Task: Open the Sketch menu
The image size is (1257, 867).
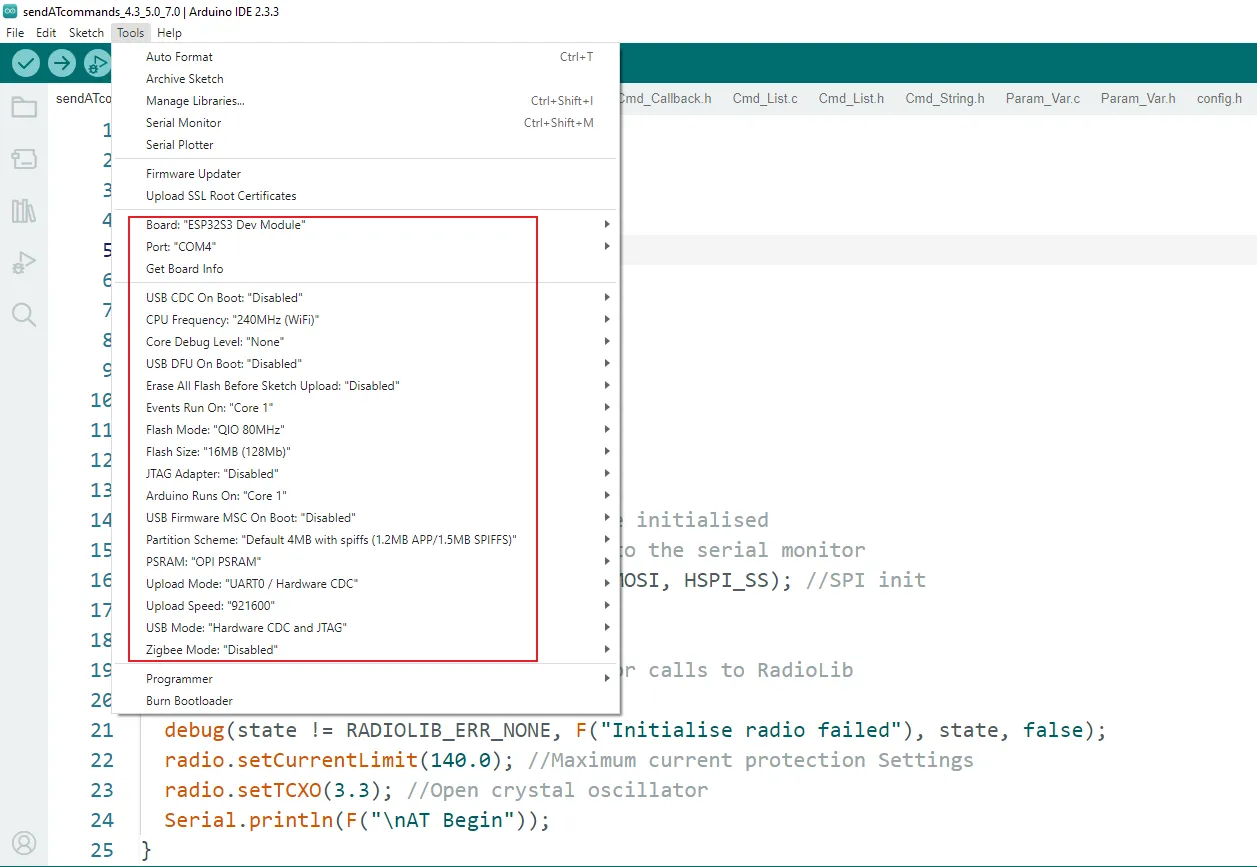Action: click(x=86, y=33)
